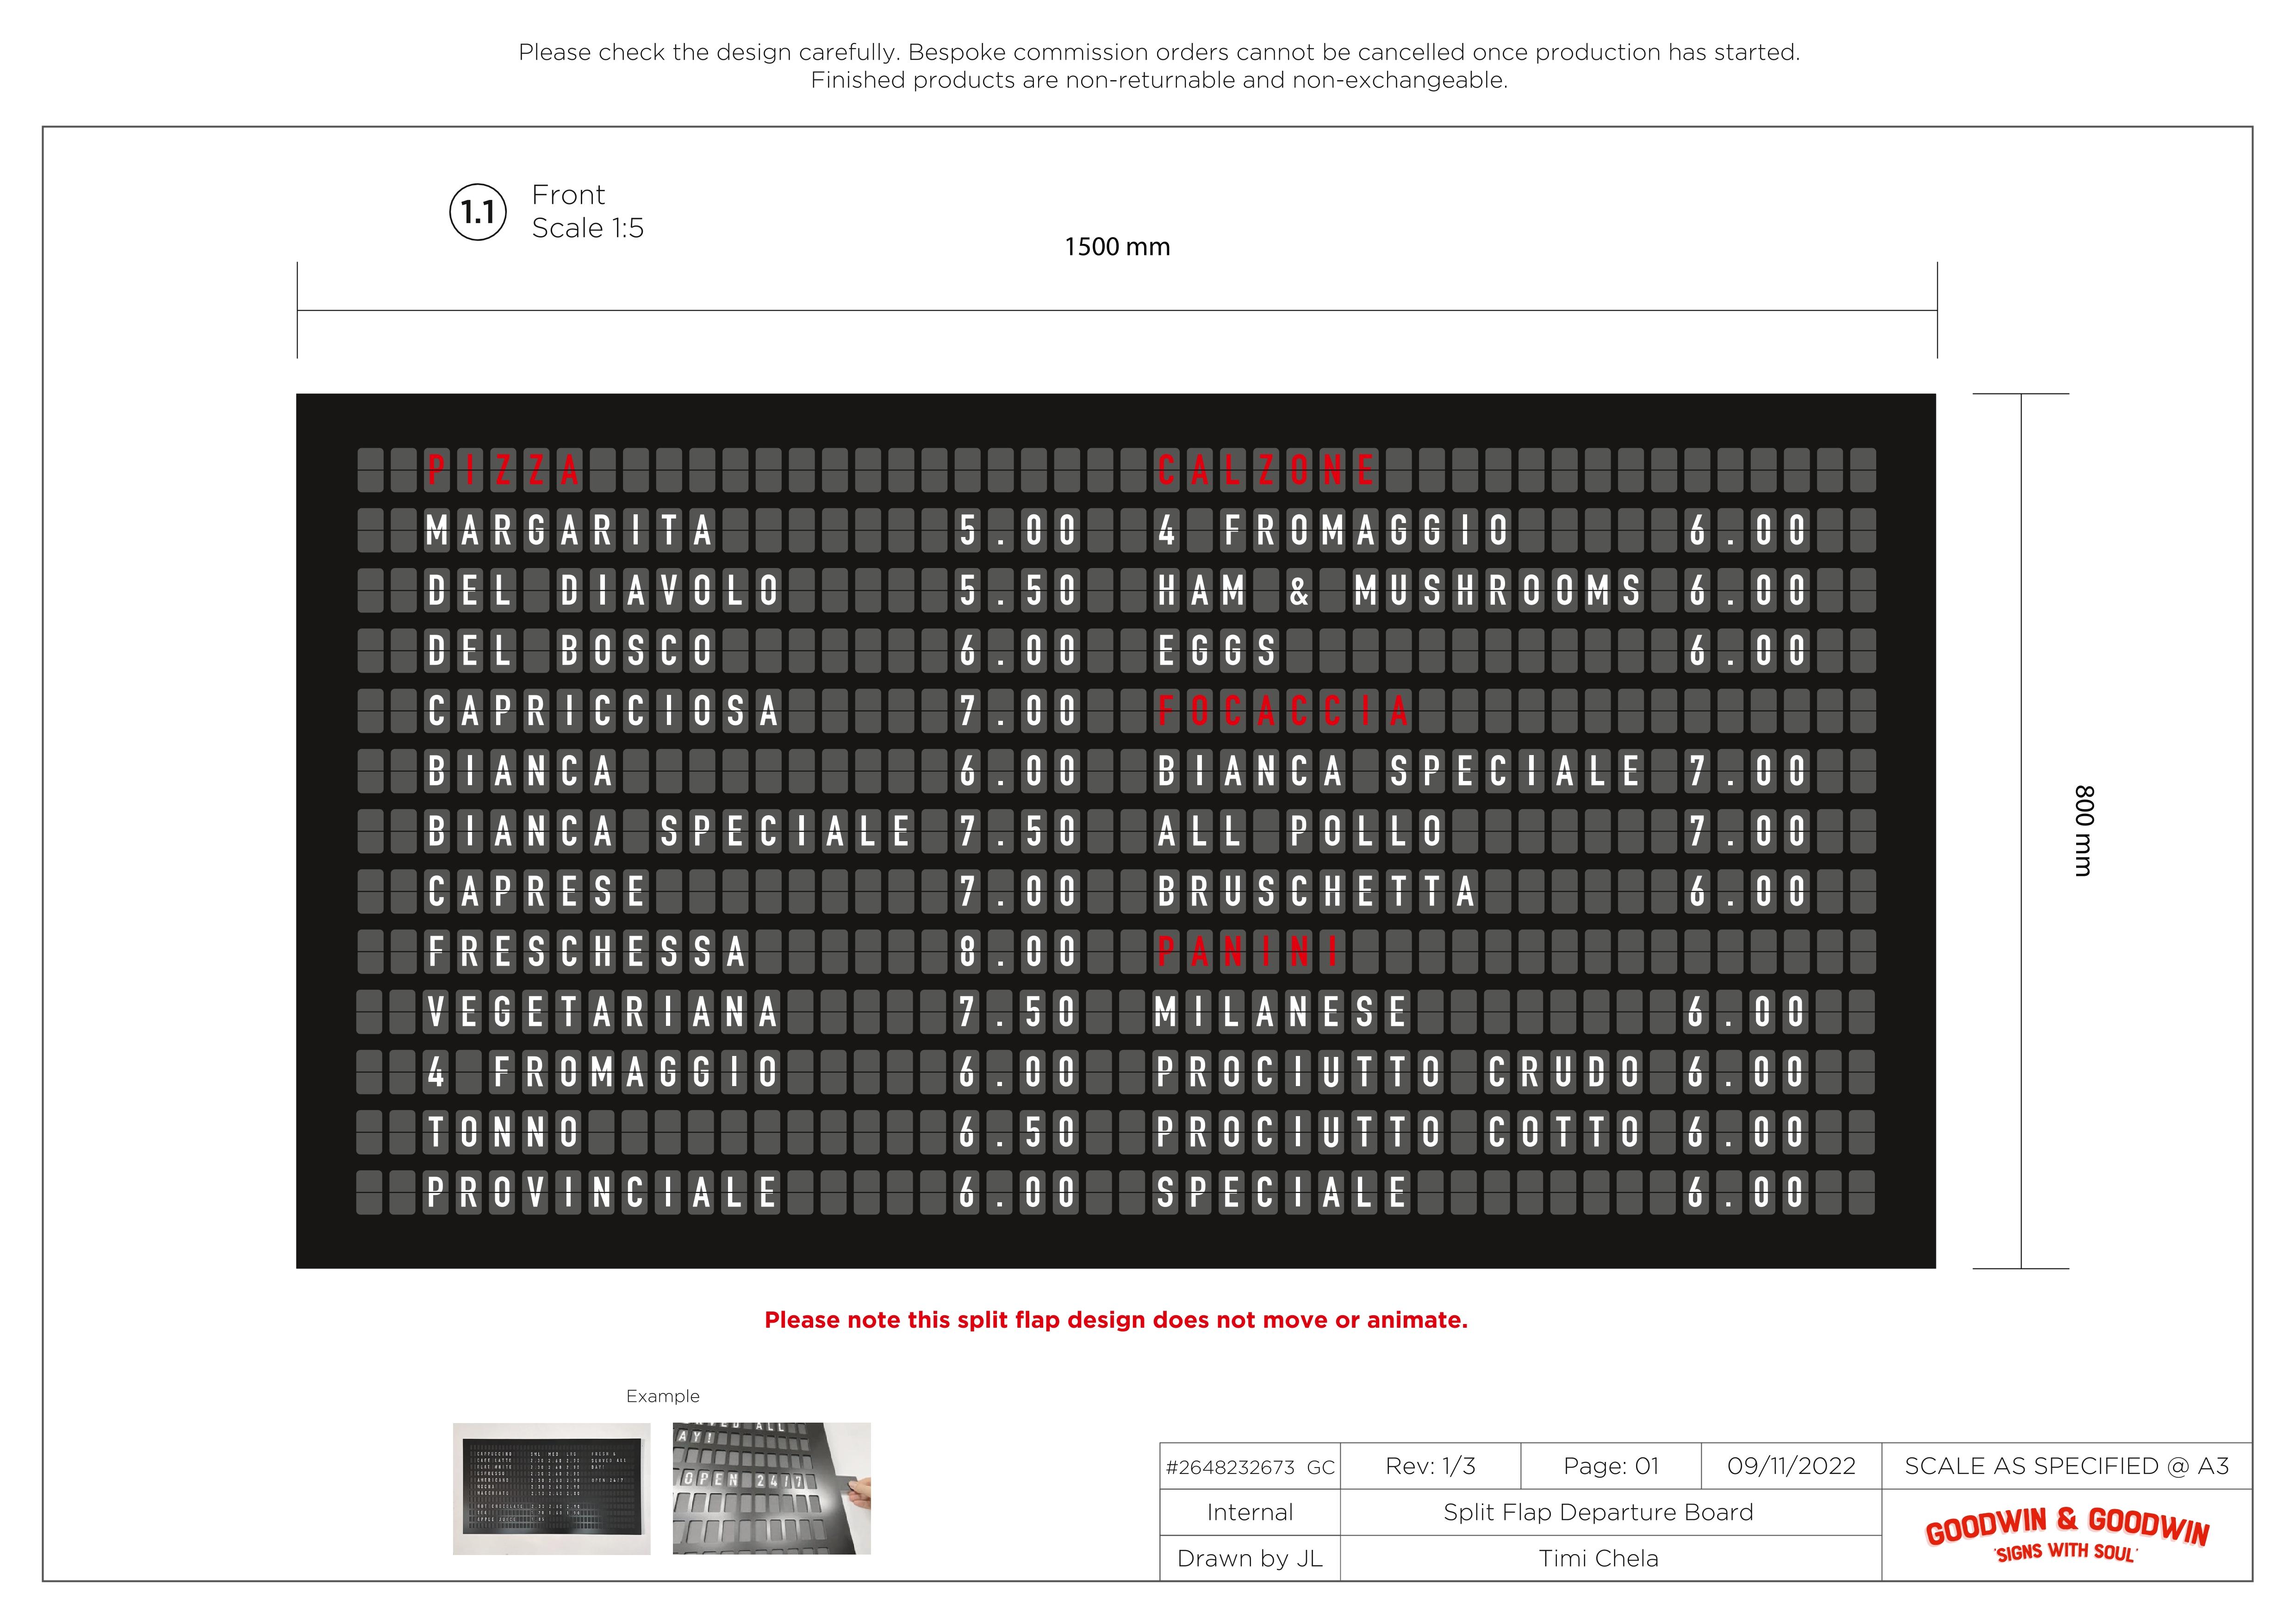The image size is (2296, 1624).
Task: Click the PROCIUTTO COTTO menu item
Action: coord(1398,1132)
